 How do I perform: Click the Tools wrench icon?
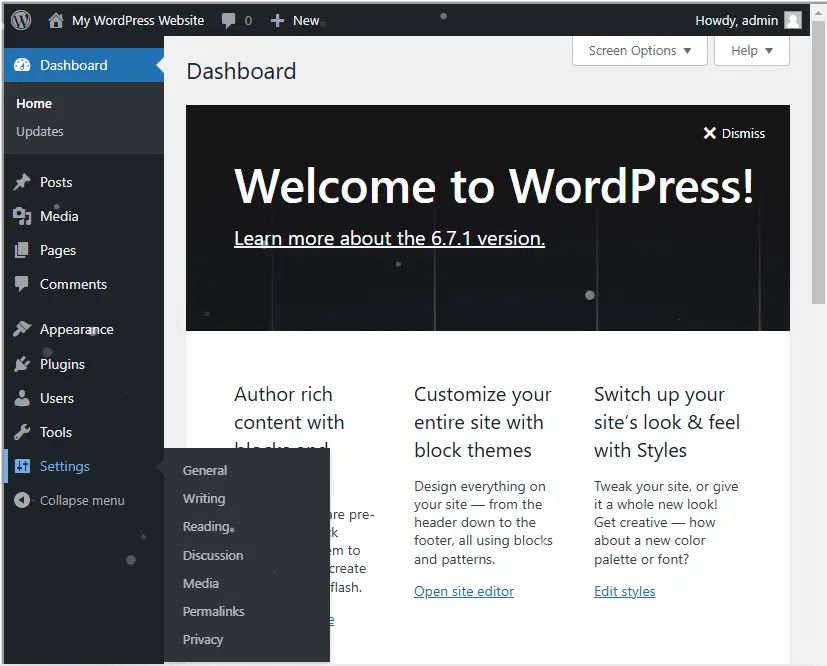pos(22,432)
